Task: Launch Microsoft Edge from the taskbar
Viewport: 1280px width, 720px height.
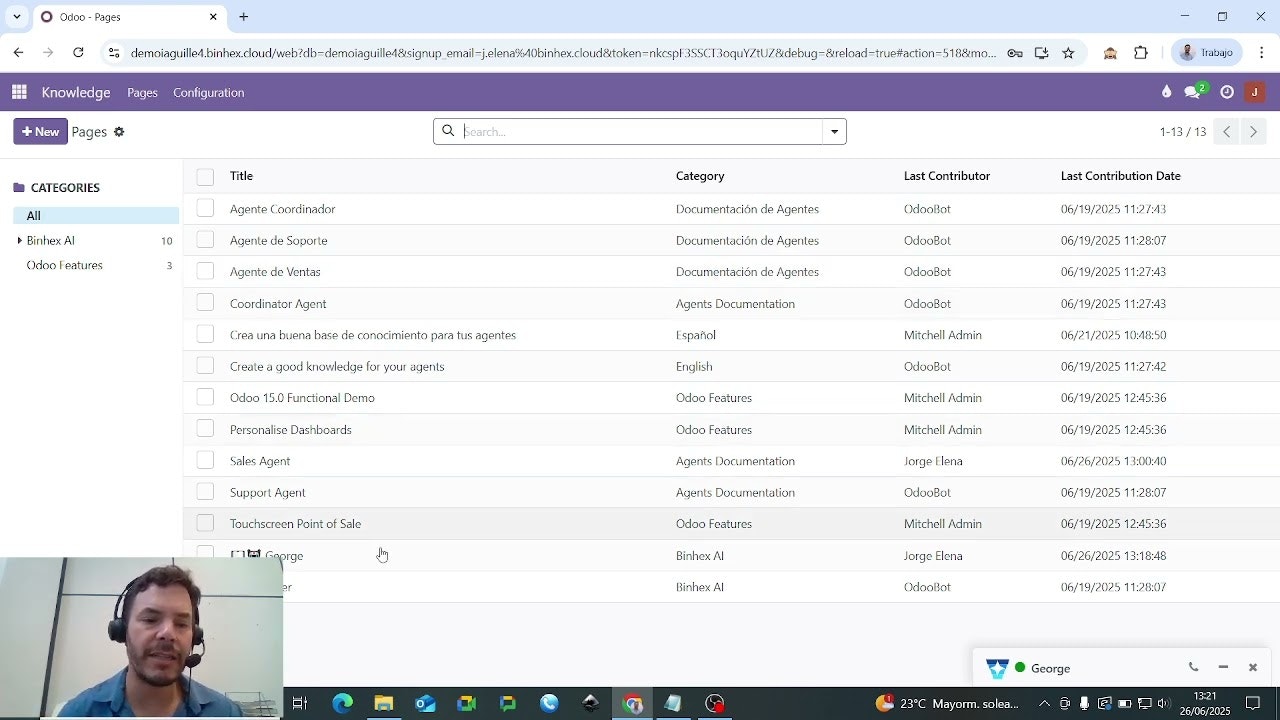Action: click(x=342, y=703)
